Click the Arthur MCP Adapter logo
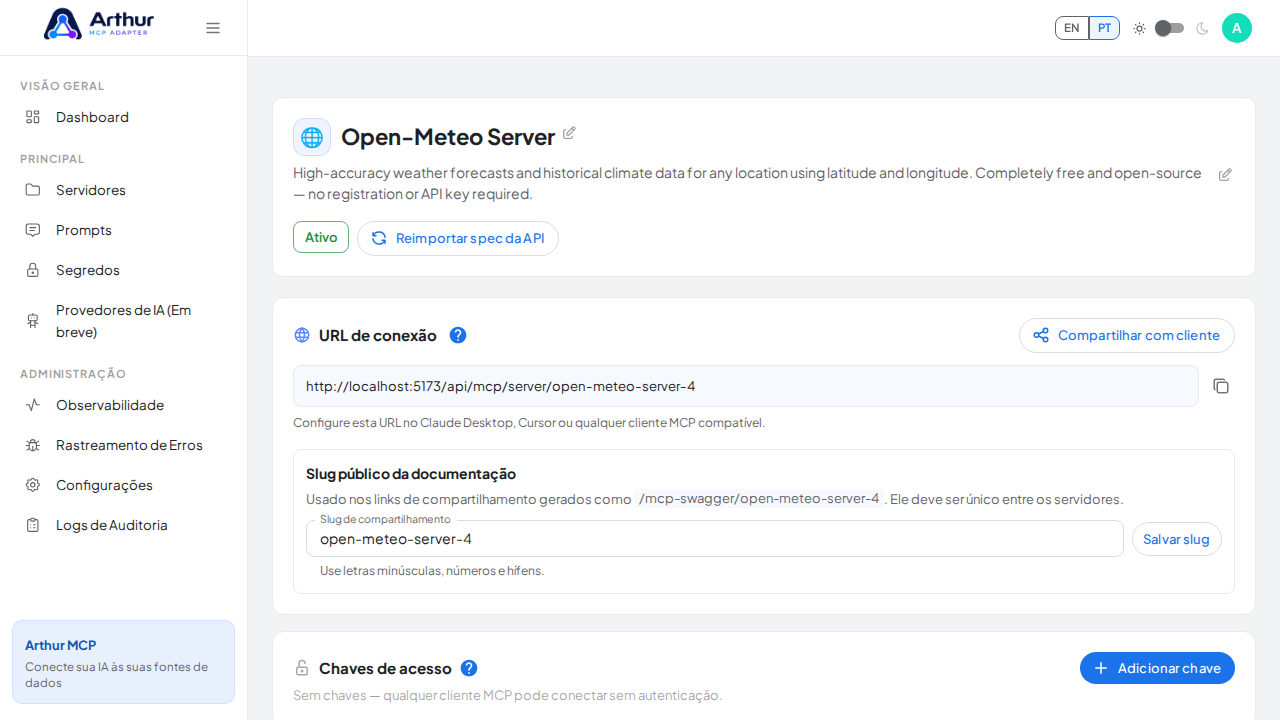Viewport: 1280px width, 720px height. pos(99,24)
